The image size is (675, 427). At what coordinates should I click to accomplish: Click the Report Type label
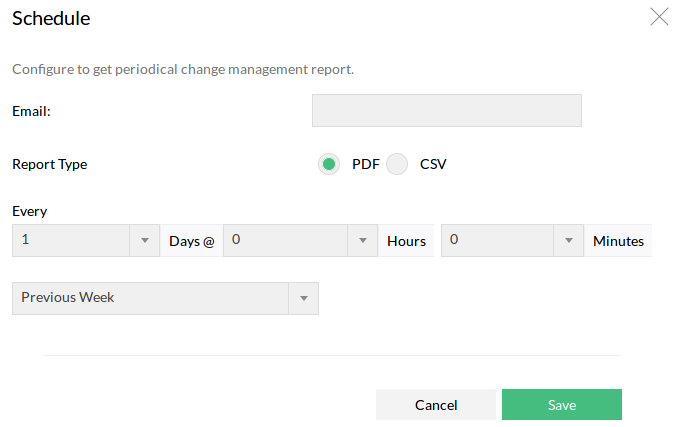[49, 164]
